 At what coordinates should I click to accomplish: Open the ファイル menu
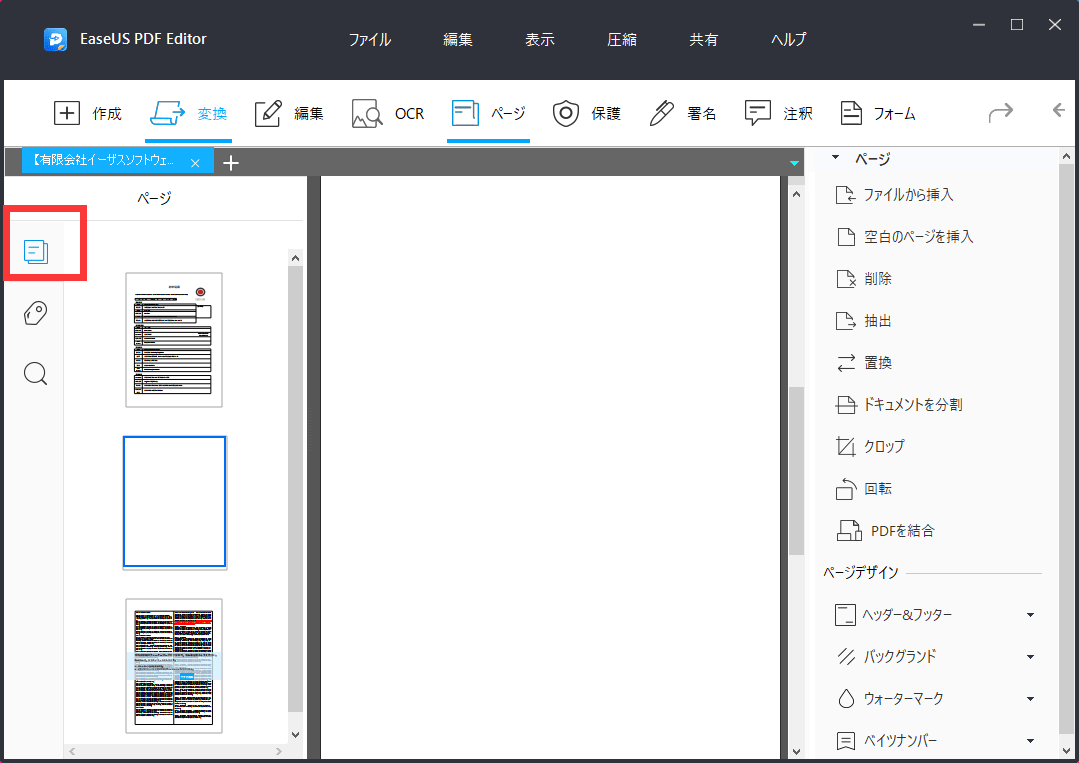[x=369, y=40]
